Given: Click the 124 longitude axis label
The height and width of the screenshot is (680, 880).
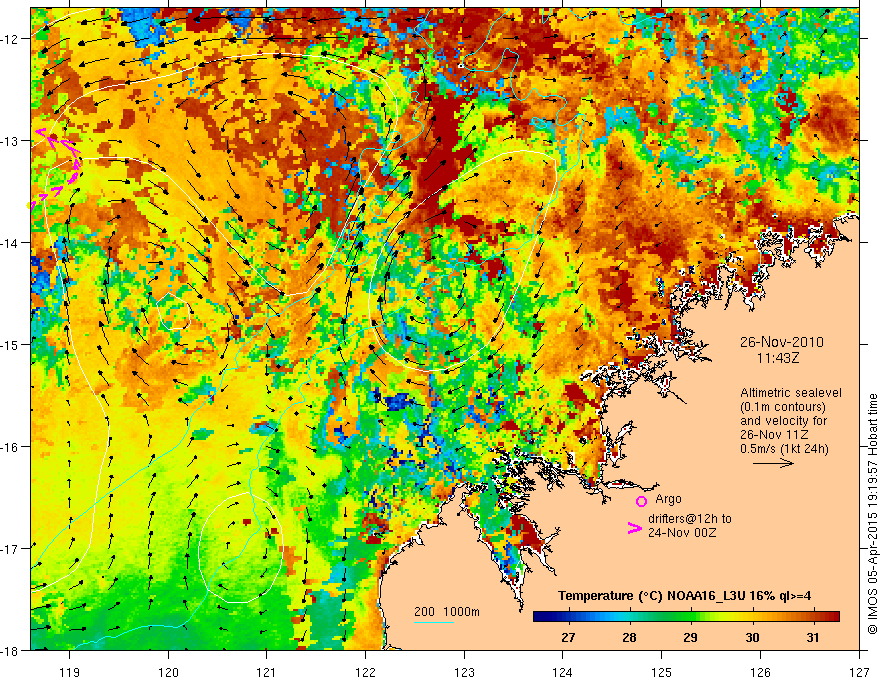Looking at the screenshot, I should point(563,672).
